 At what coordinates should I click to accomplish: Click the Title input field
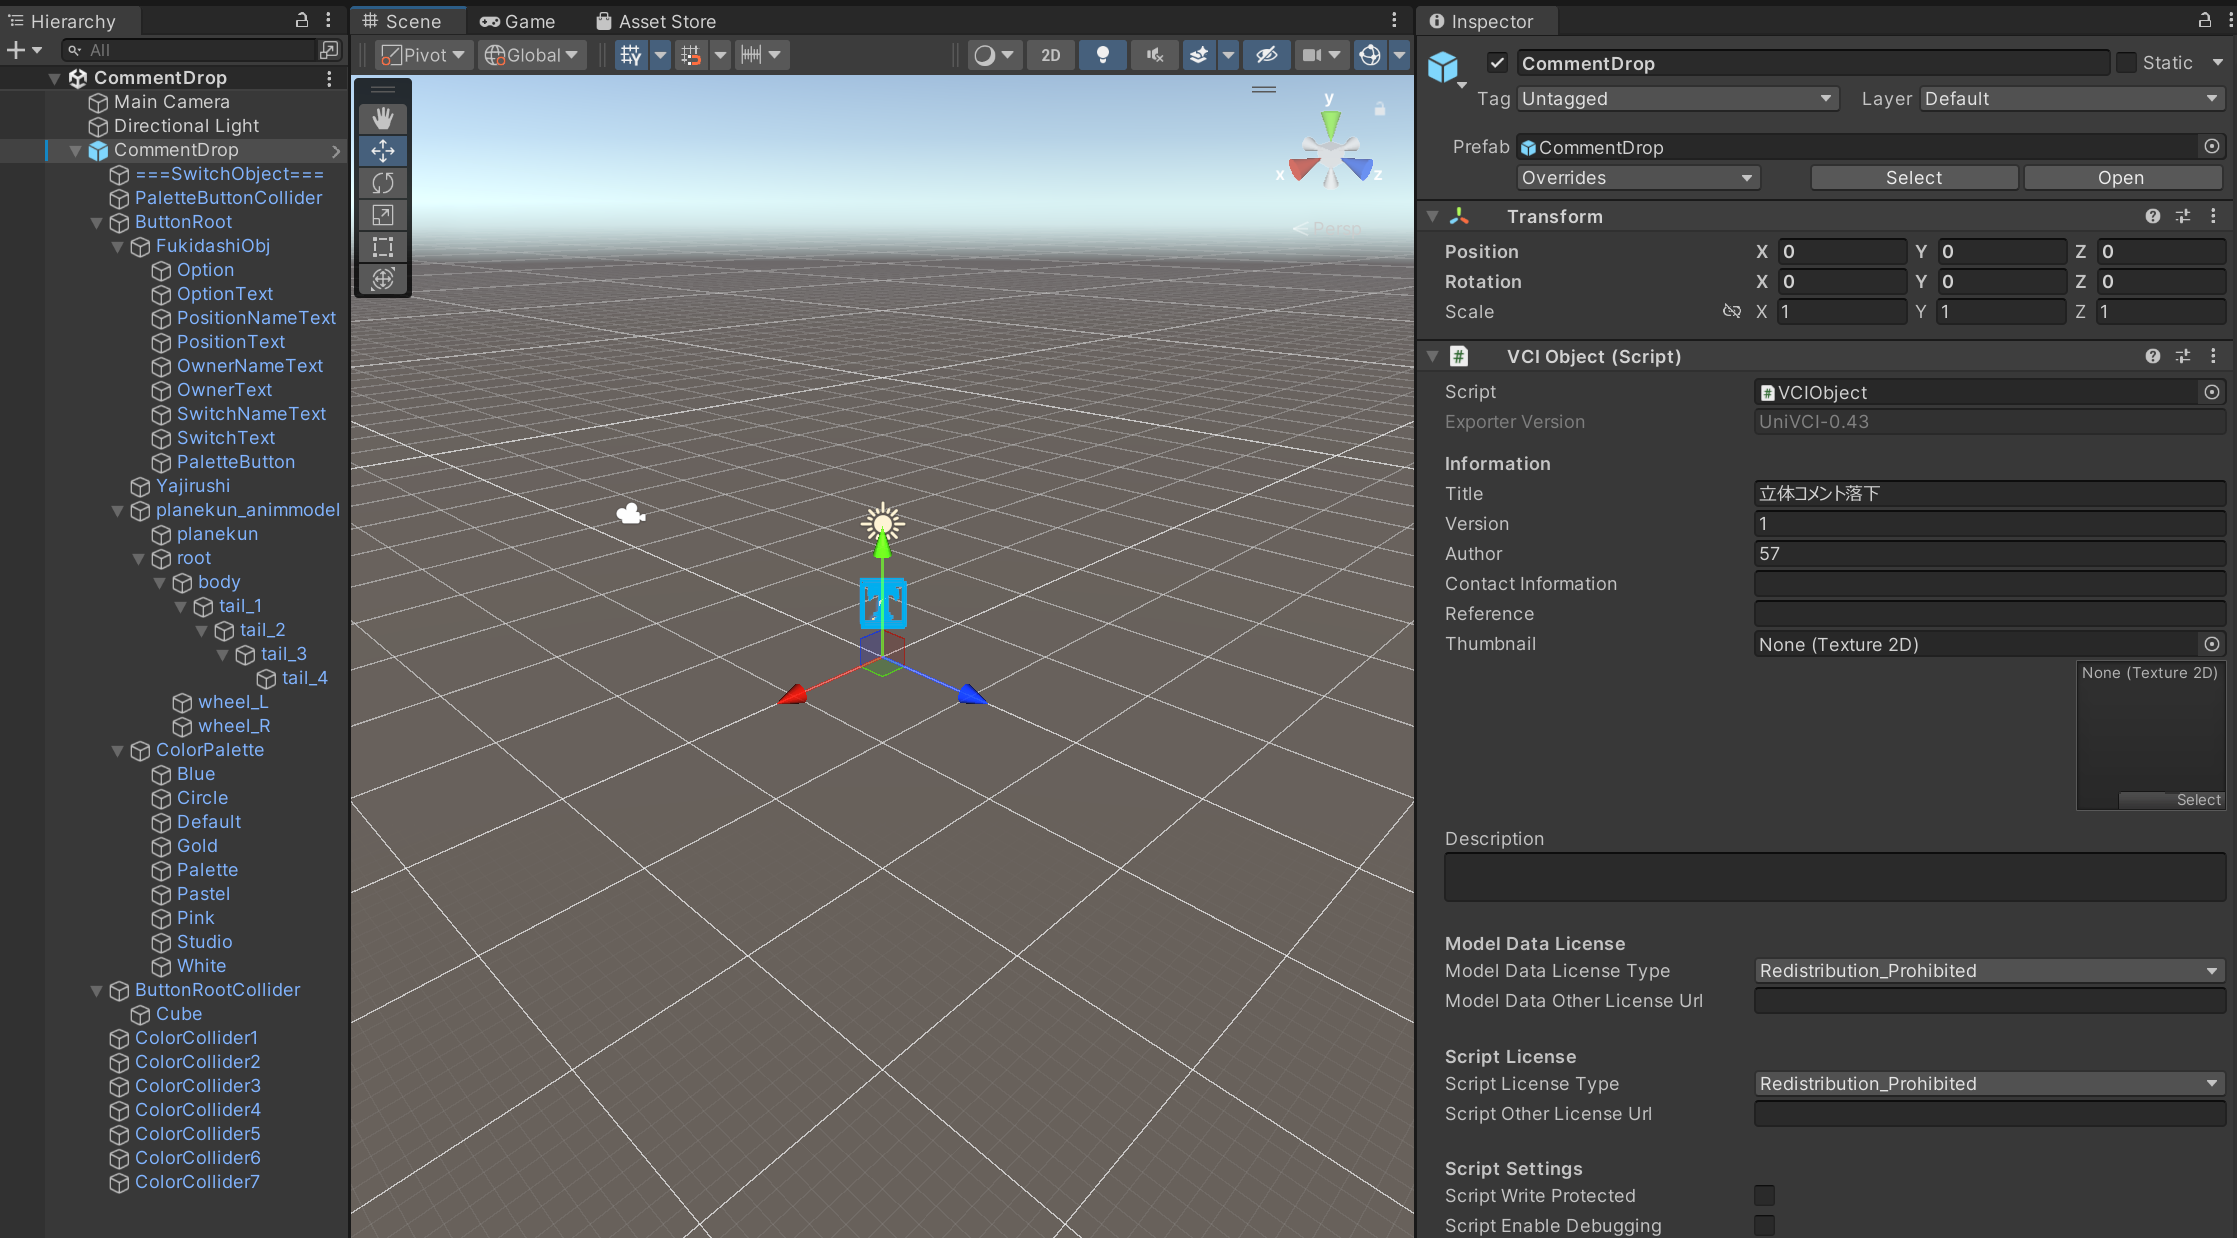(1990, 494)
